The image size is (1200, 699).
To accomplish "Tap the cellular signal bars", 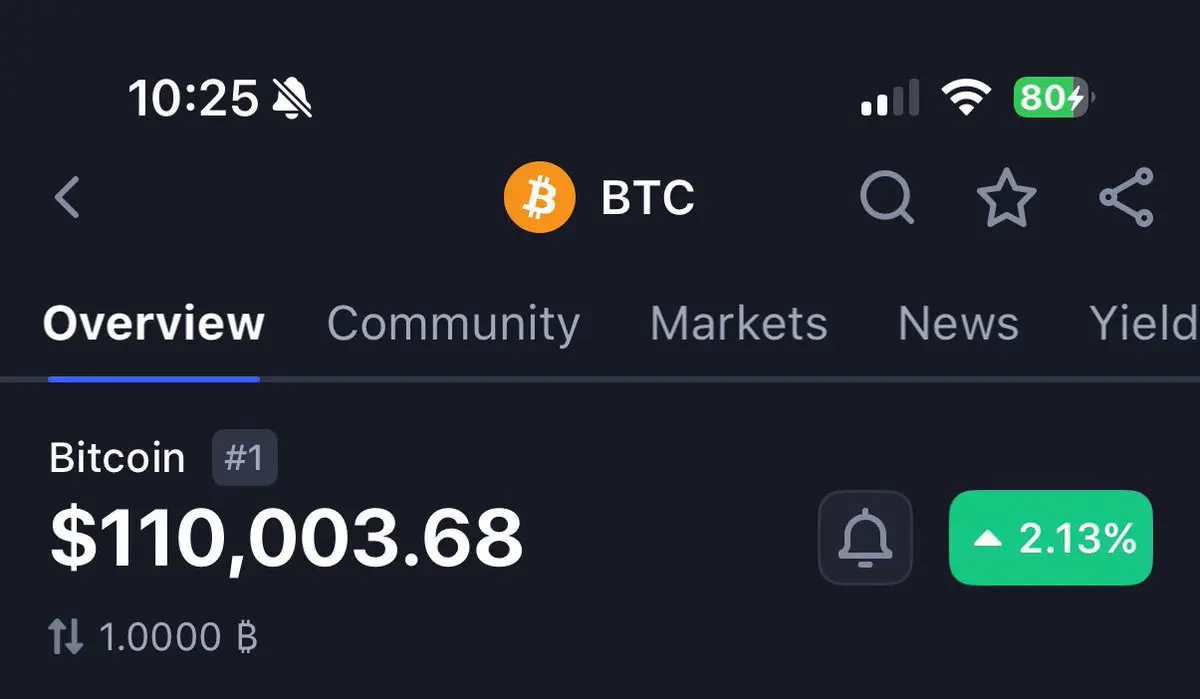I will pos(889,99).
